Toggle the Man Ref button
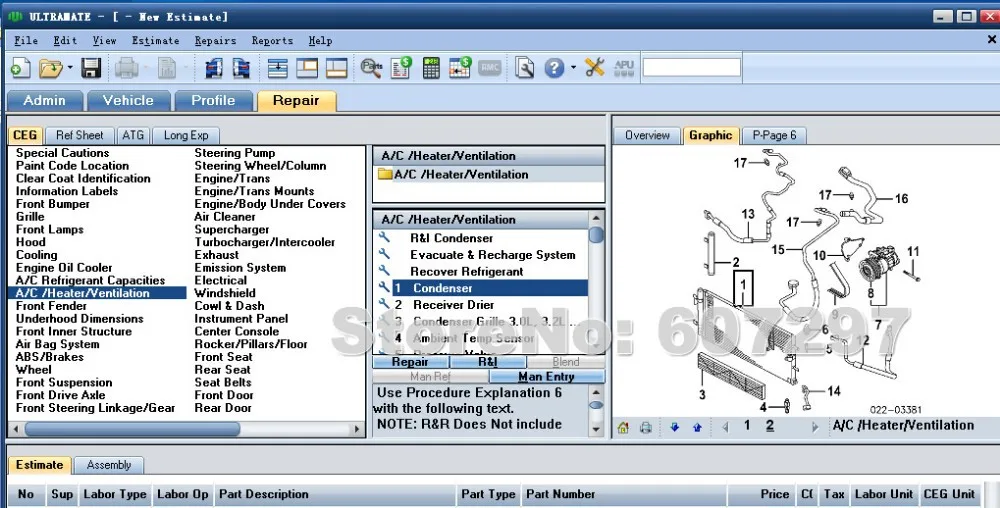 tap(430, 377)
